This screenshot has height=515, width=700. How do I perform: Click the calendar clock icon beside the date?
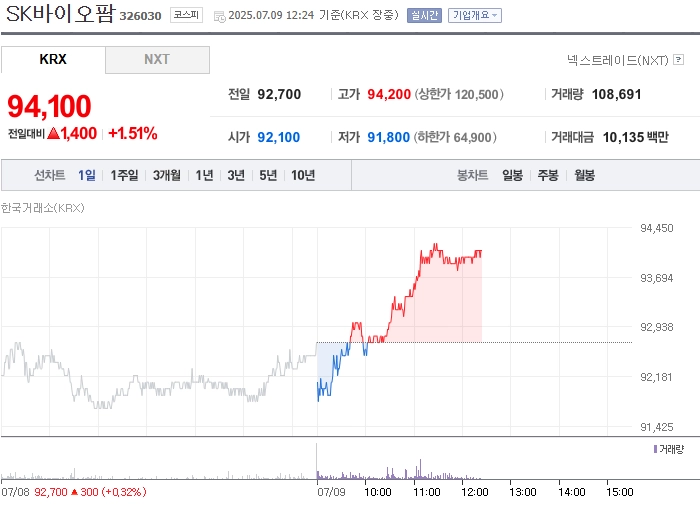219,17
